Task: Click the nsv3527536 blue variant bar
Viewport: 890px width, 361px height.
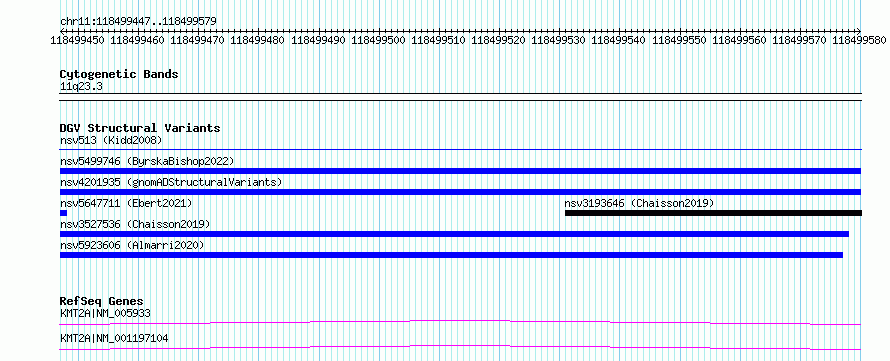Action: [x=454, y=234]
